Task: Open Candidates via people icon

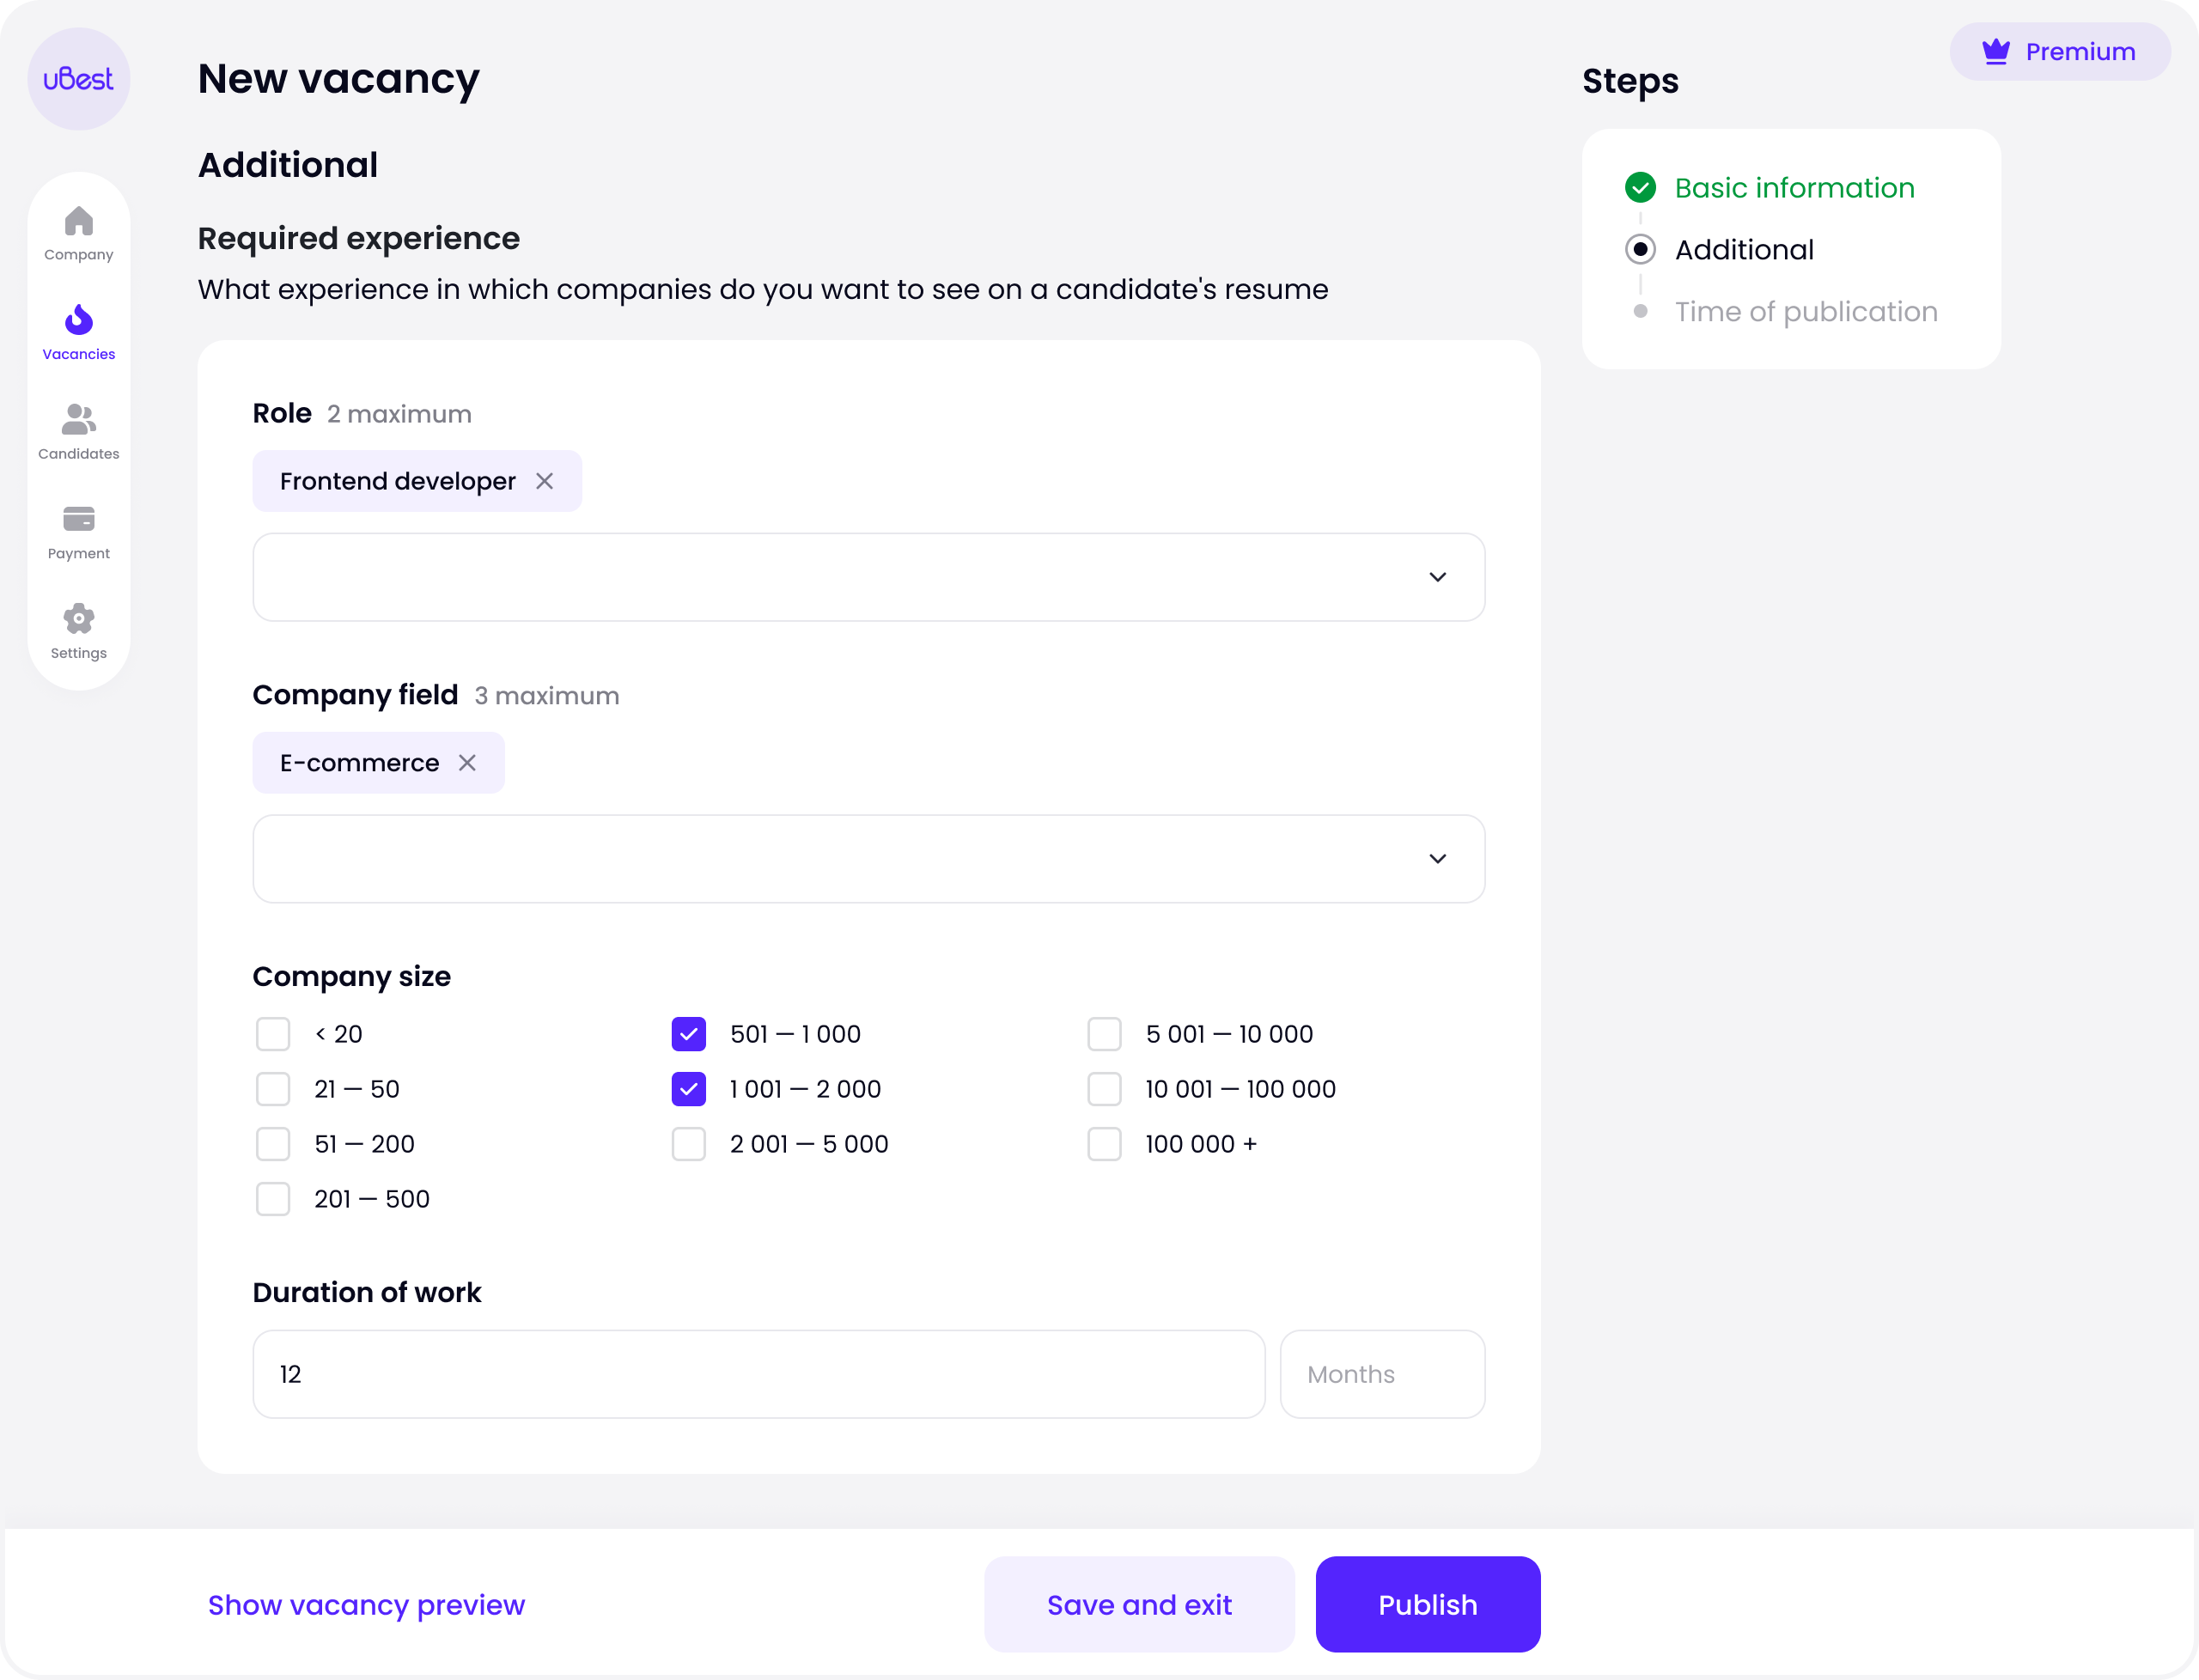Action: [x=78, y=419]
